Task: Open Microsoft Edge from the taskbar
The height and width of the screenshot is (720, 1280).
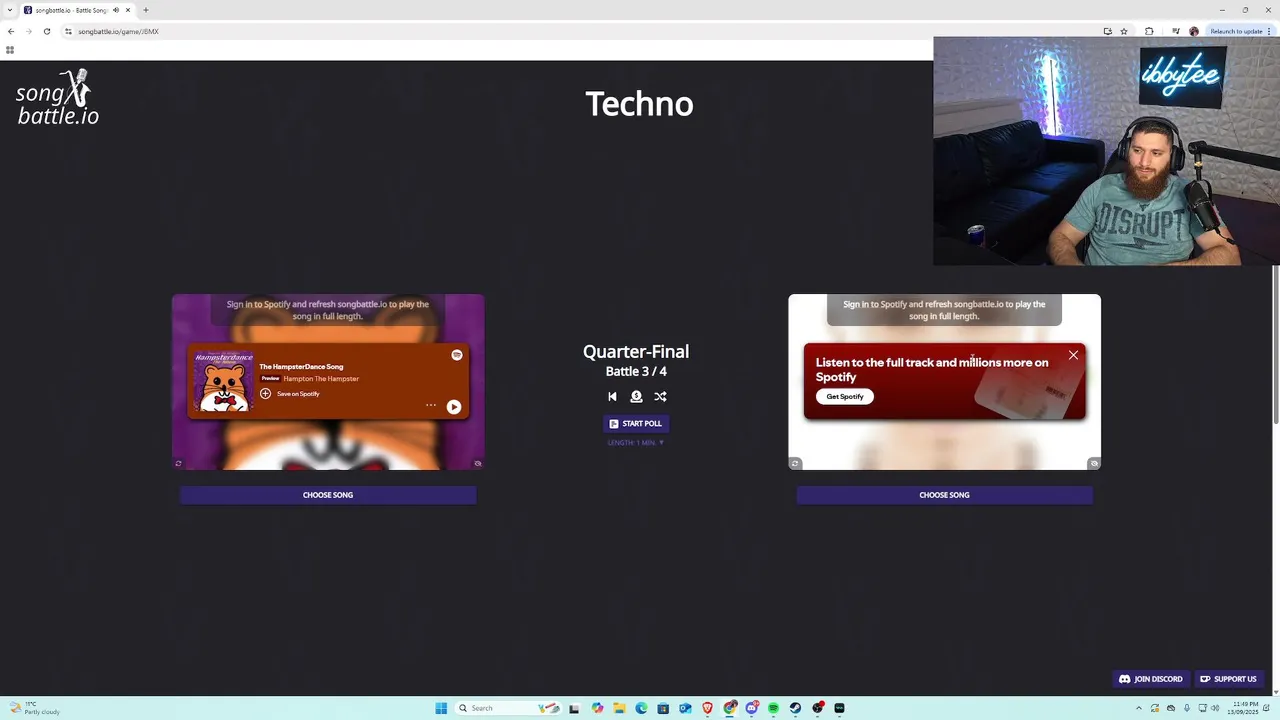Action: [641, 708]
